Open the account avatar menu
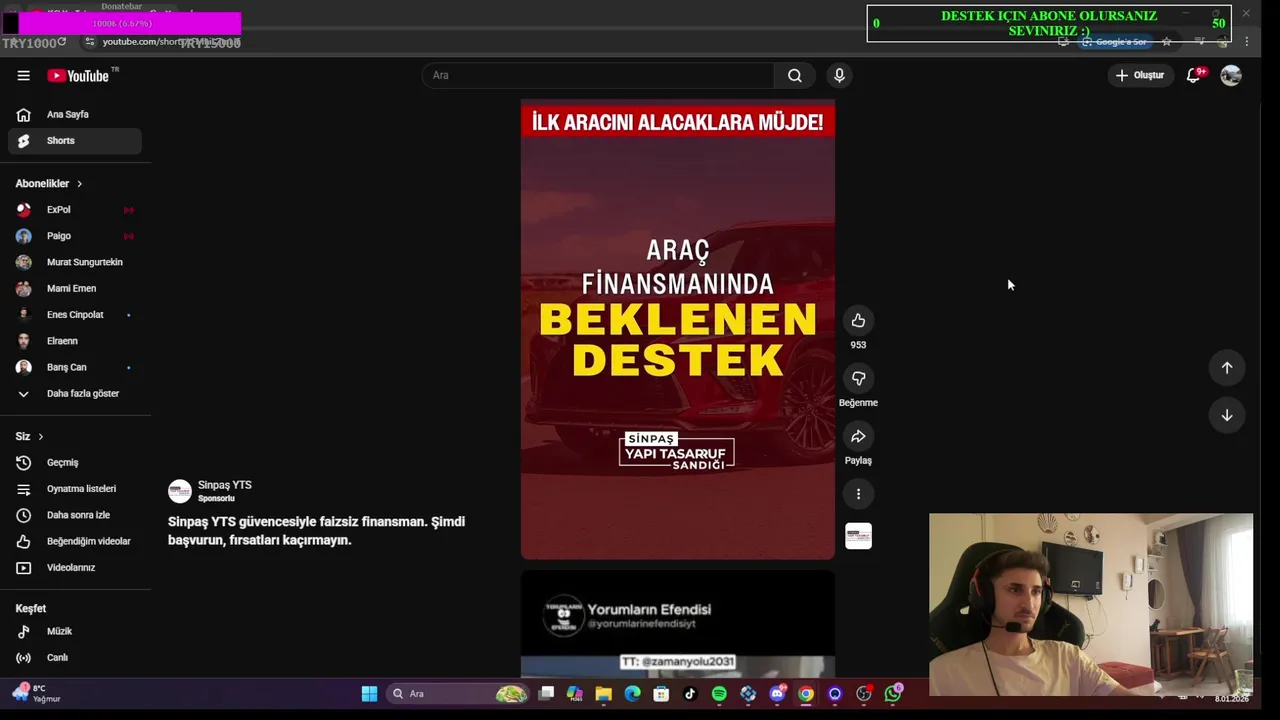Viewport: 1280px width, 720px height. [1231, 75]
